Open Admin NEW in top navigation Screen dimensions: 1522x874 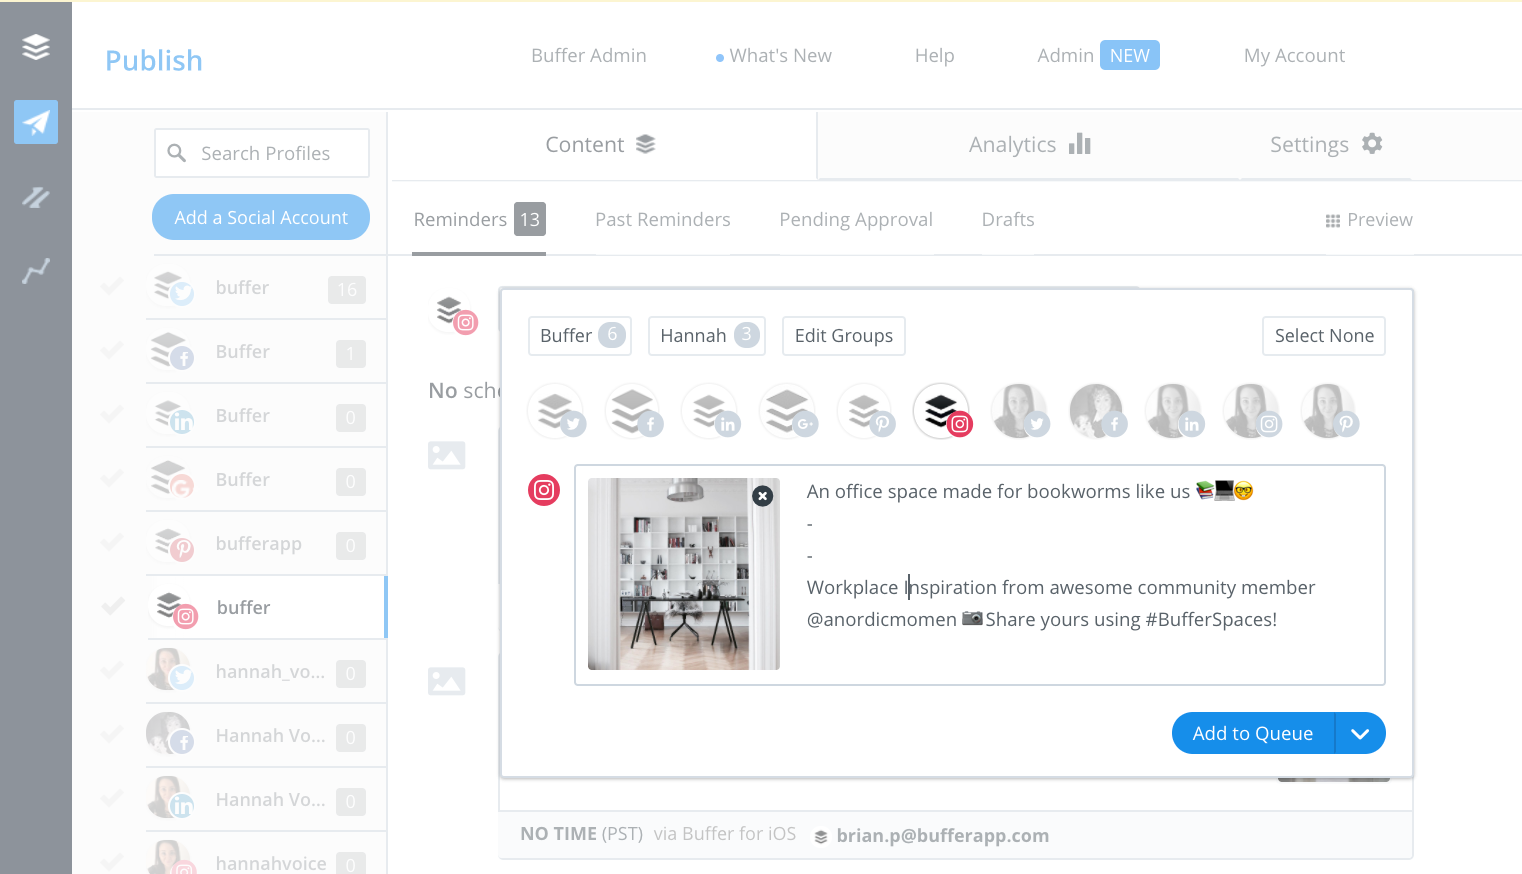(x=1098, y=55)
